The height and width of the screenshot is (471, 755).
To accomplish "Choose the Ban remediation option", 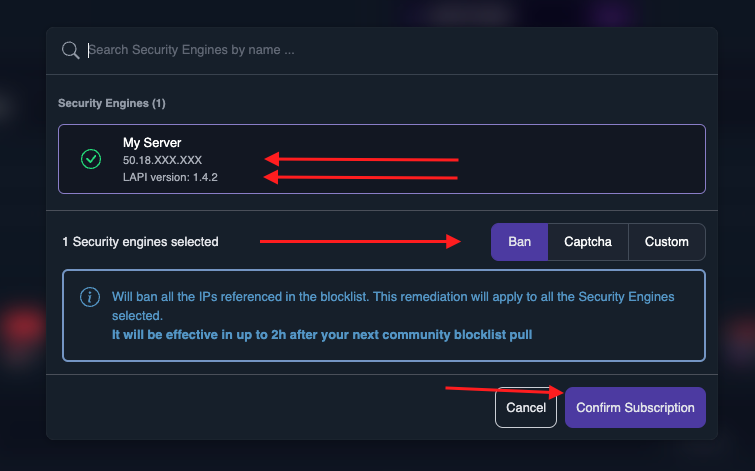I will click(x=519, y=242).
